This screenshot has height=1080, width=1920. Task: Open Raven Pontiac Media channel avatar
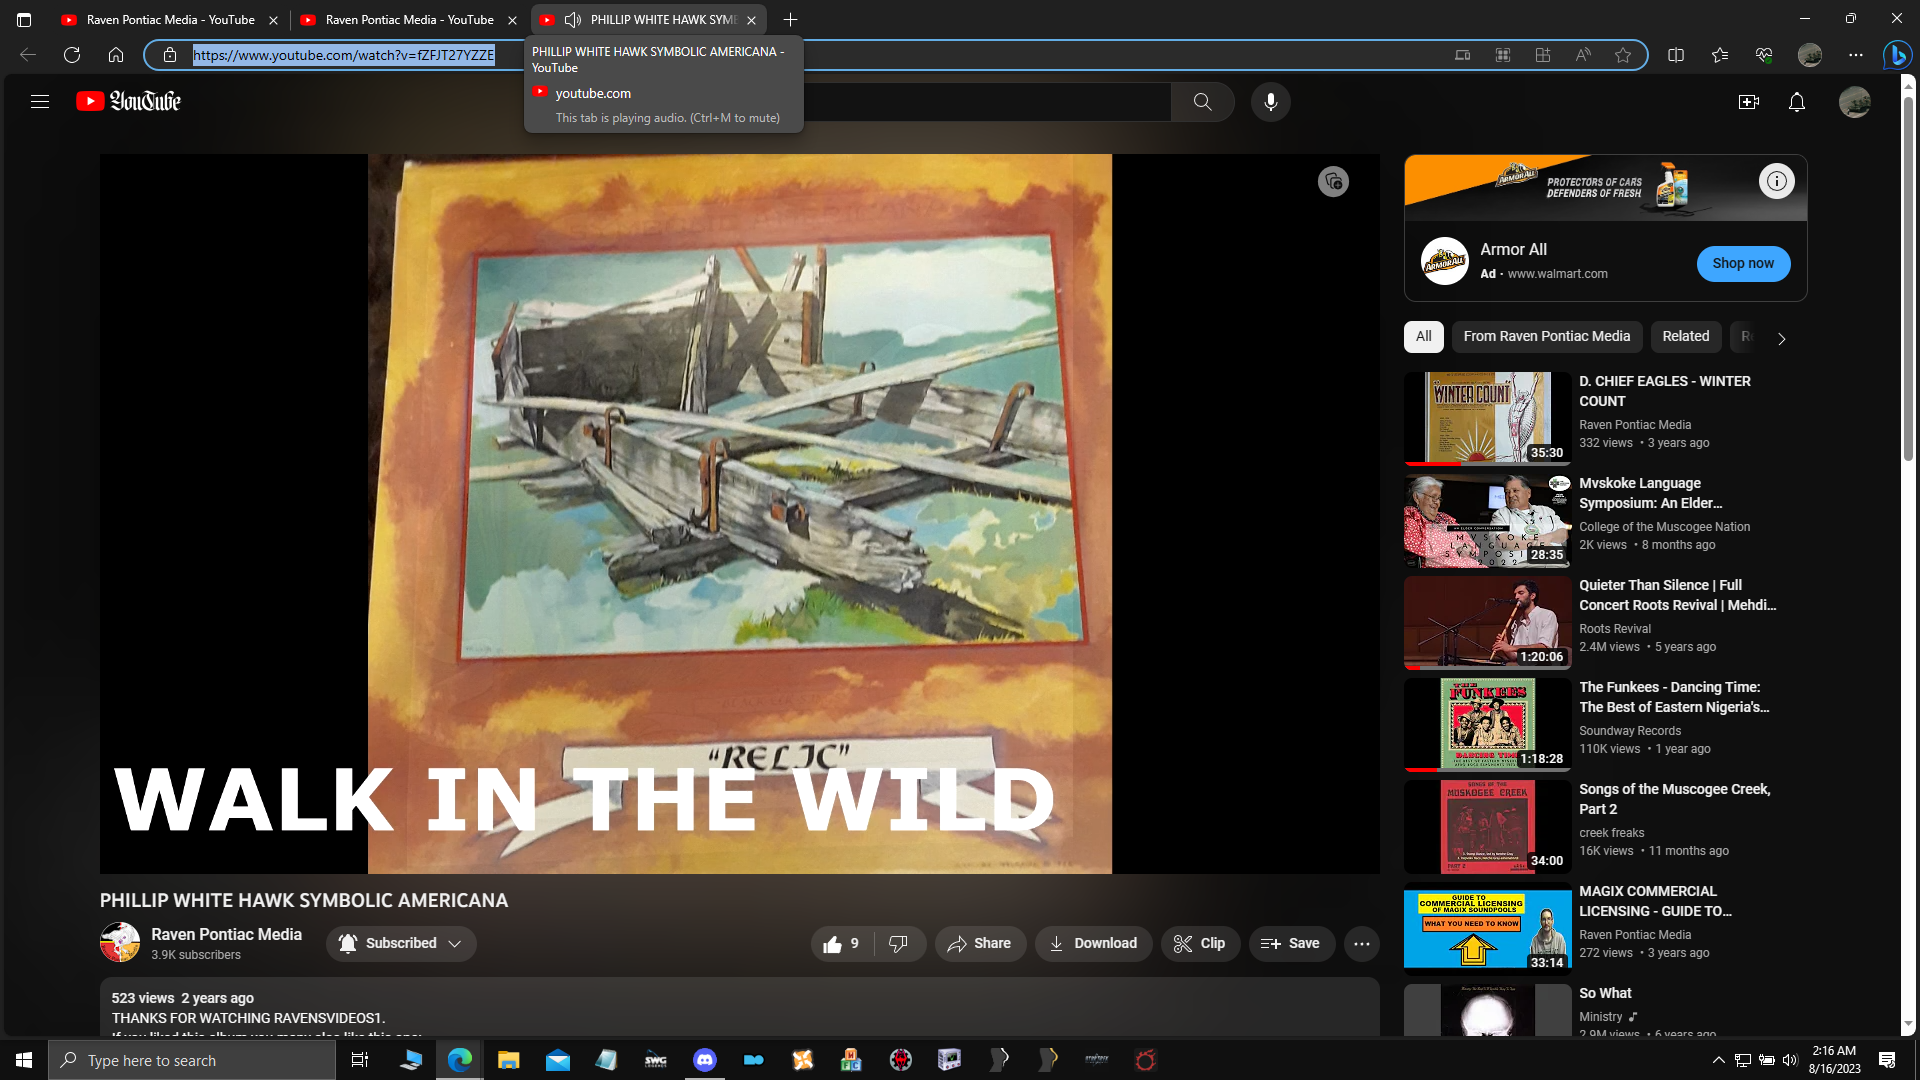click(120, 942)
